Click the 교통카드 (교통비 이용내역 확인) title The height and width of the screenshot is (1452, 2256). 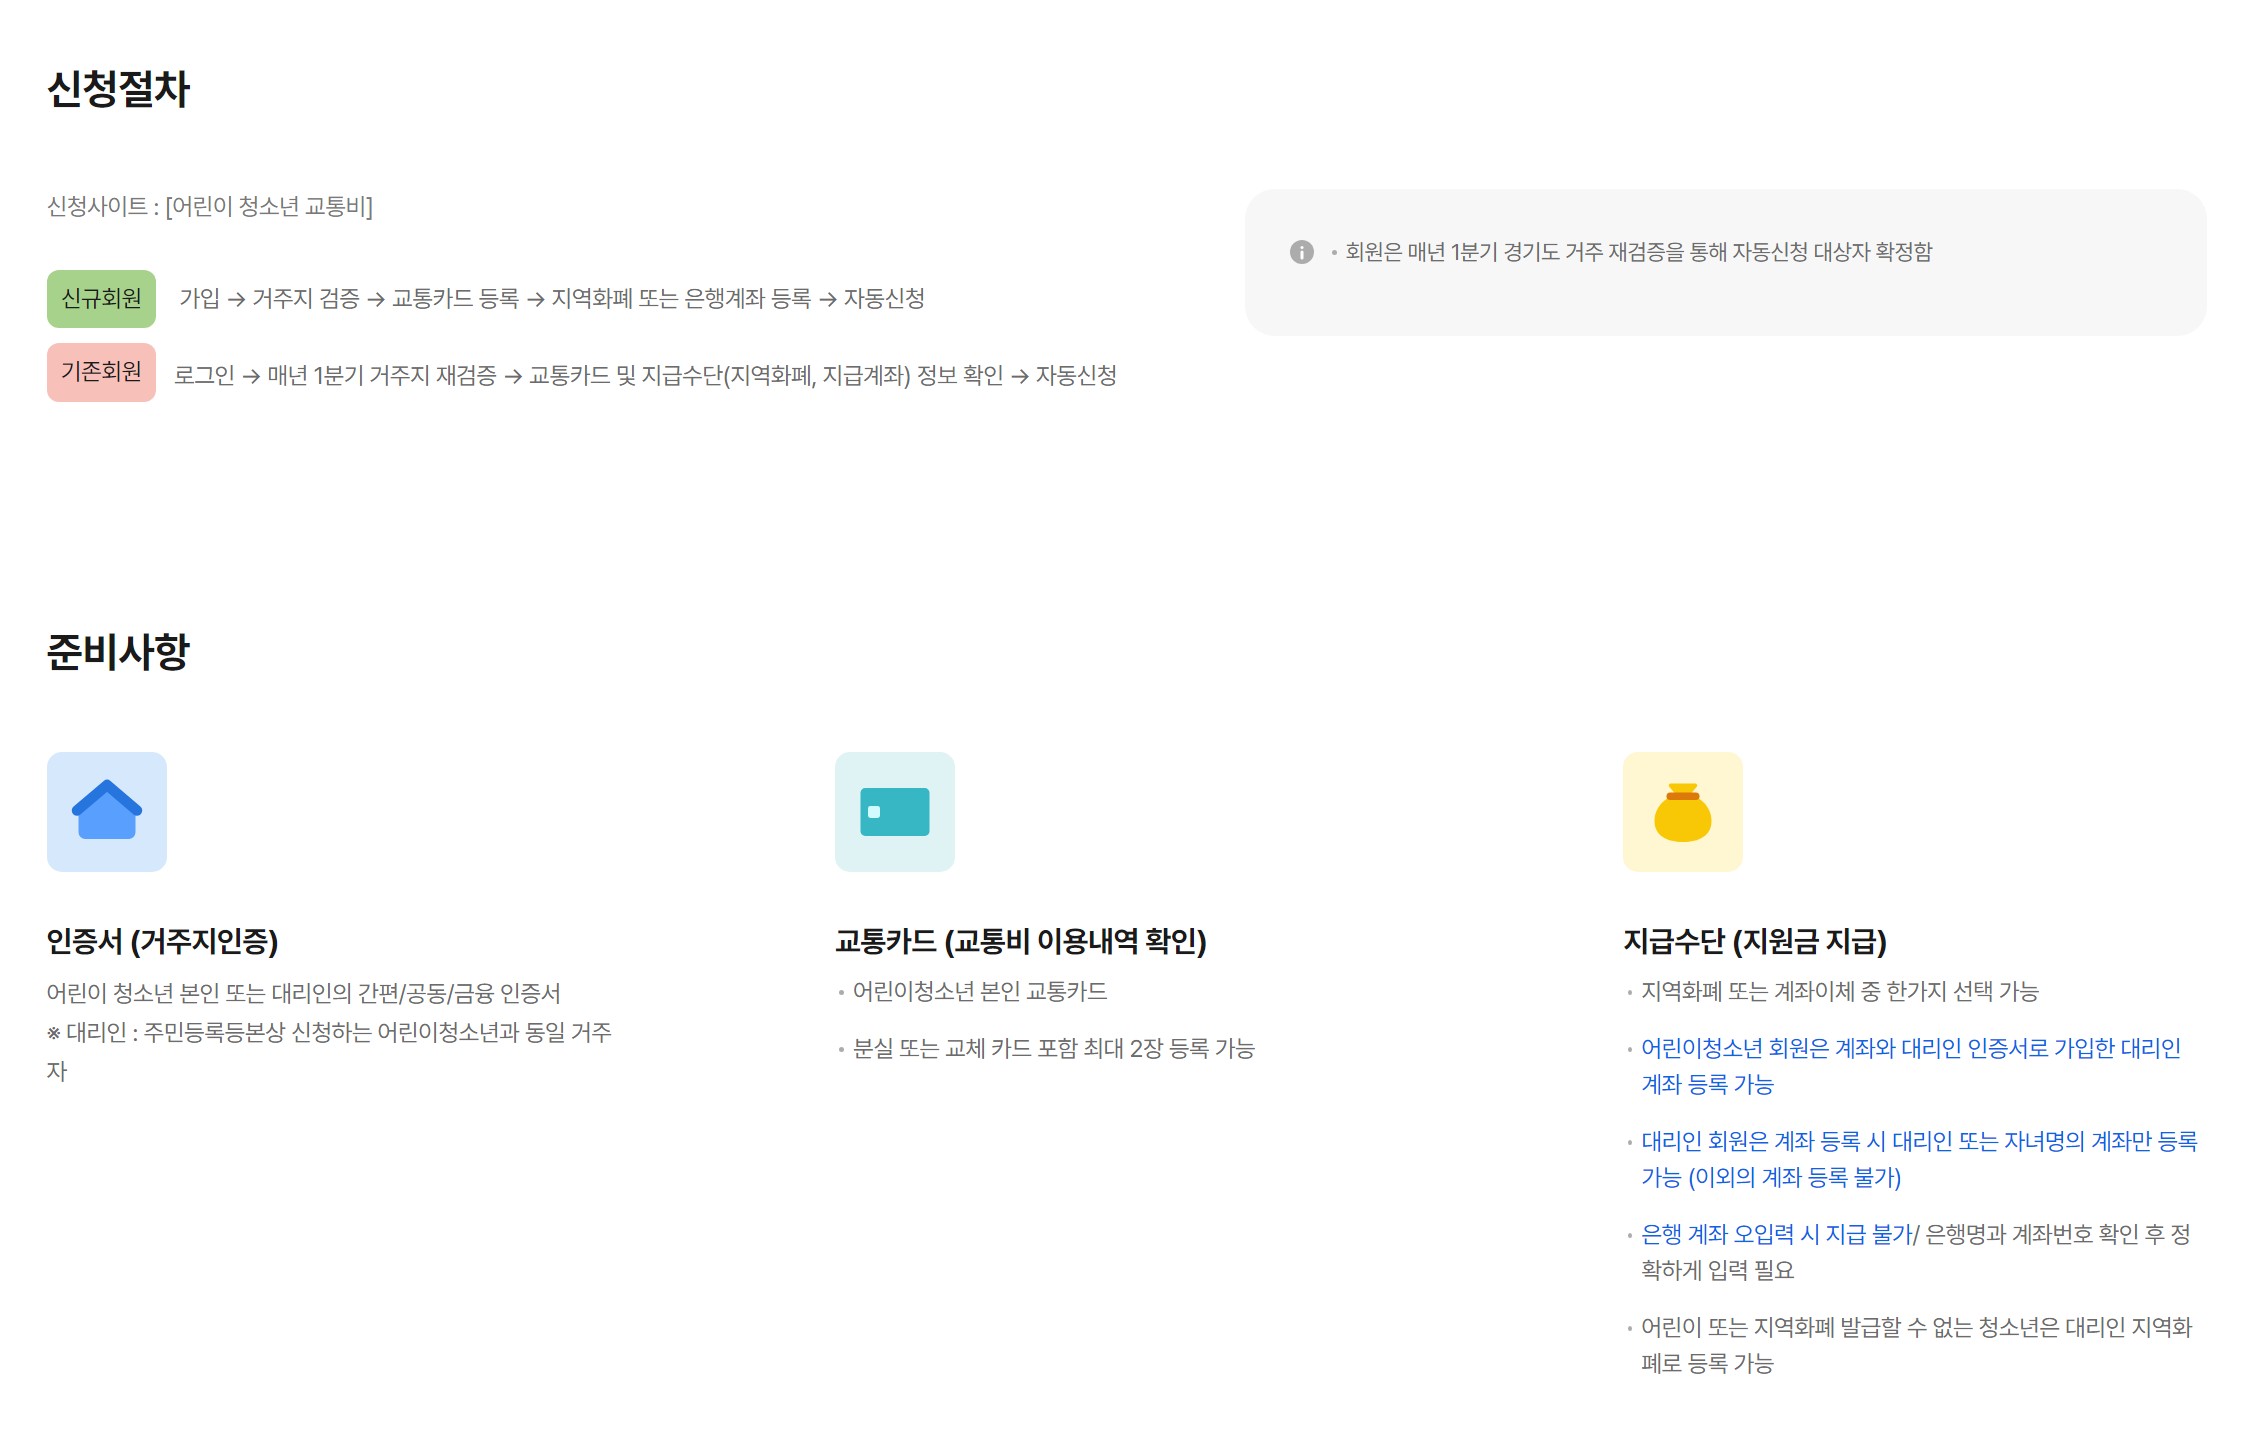[1020, 941]
